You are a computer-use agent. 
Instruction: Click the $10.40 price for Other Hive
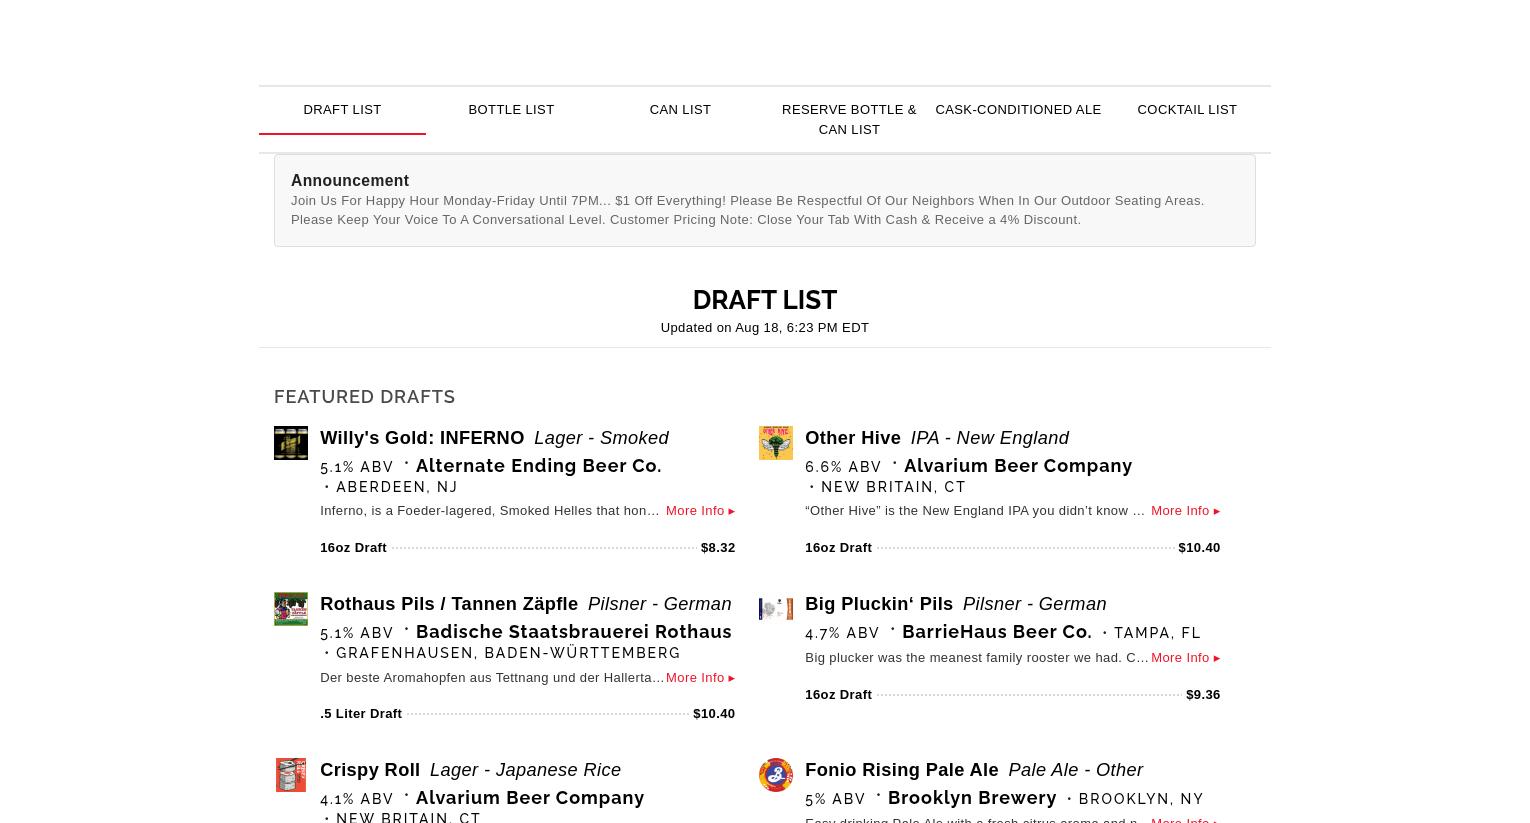(1199, 548)
